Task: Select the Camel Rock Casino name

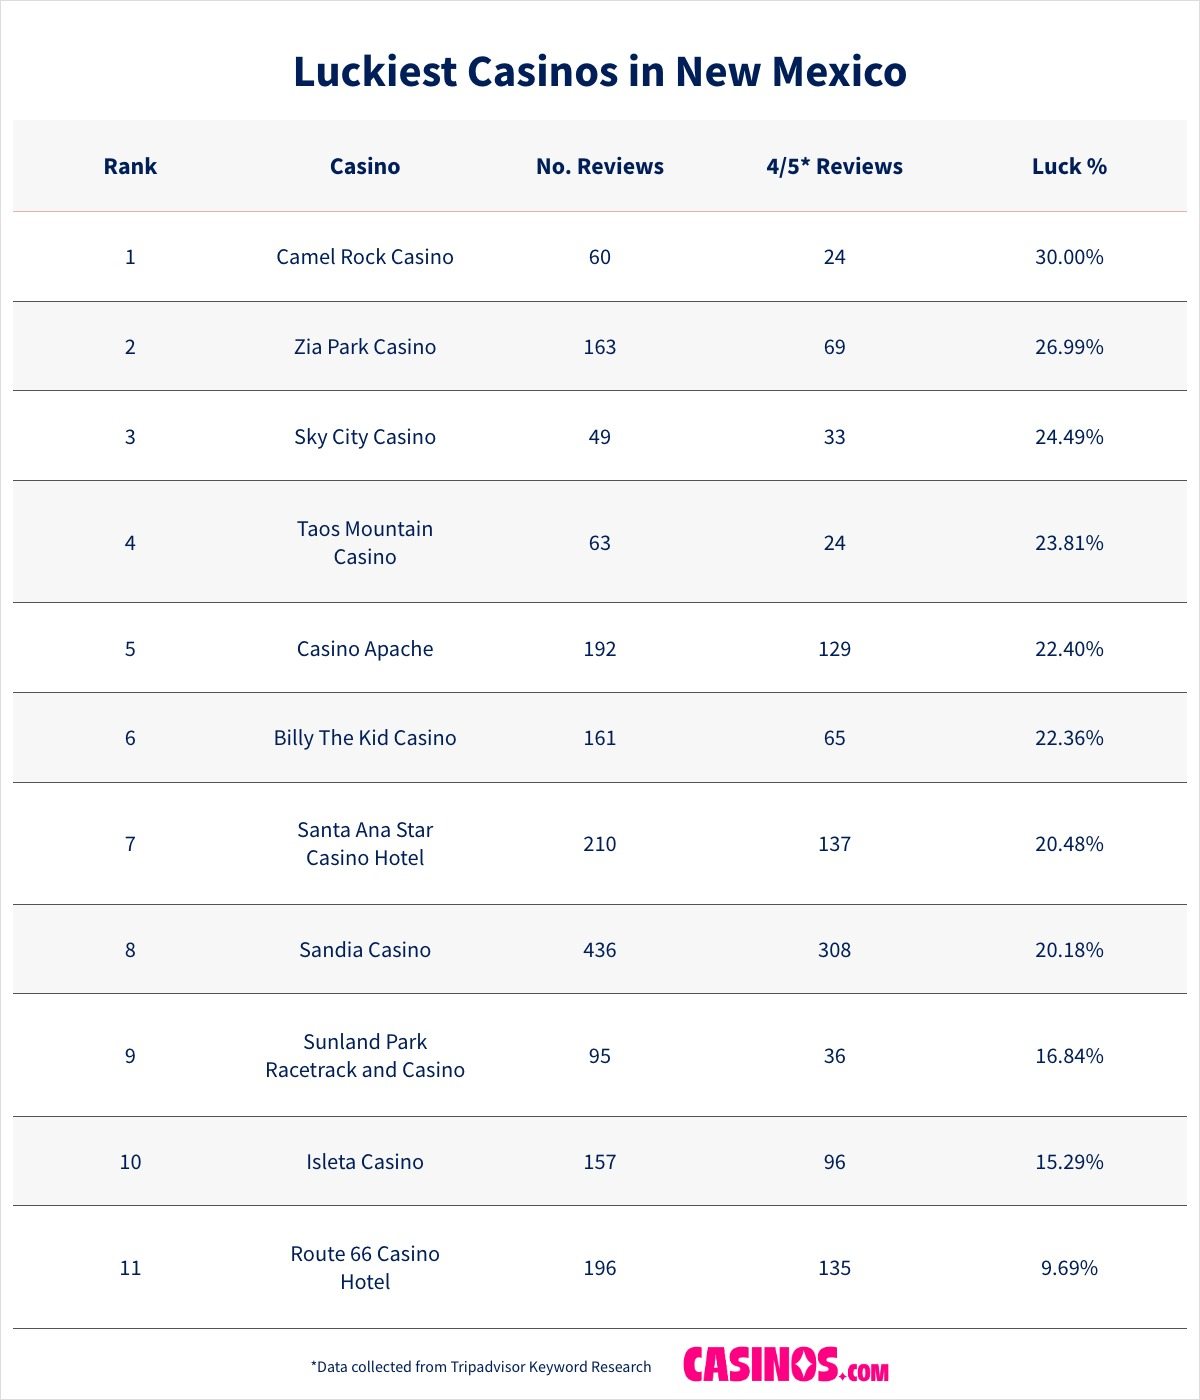Action: [x=365, y=257]
